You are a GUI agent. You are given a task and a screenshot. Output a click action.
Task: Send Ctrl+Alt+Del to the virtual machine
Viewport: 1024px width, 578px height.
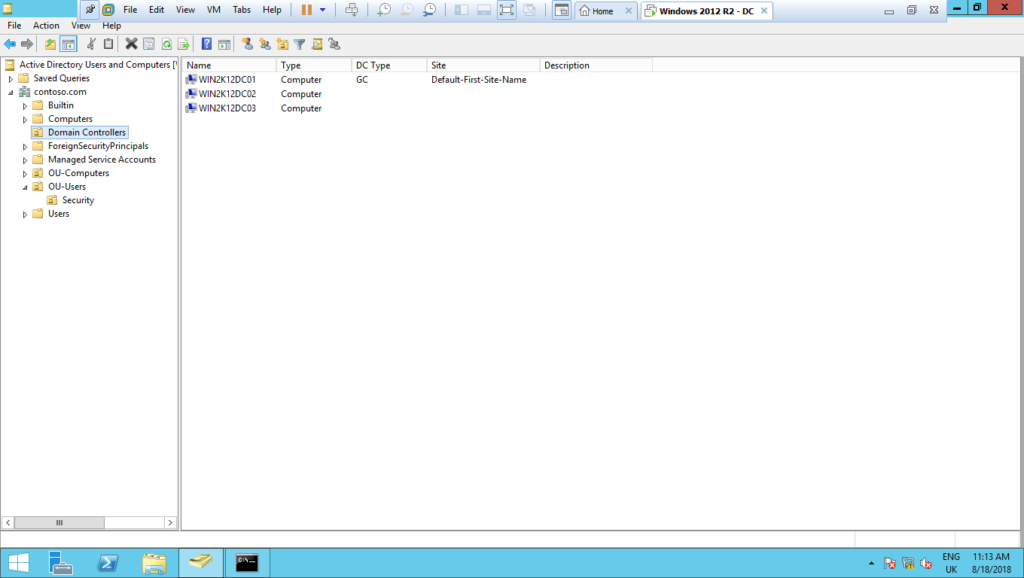click(x=351, y=10)
